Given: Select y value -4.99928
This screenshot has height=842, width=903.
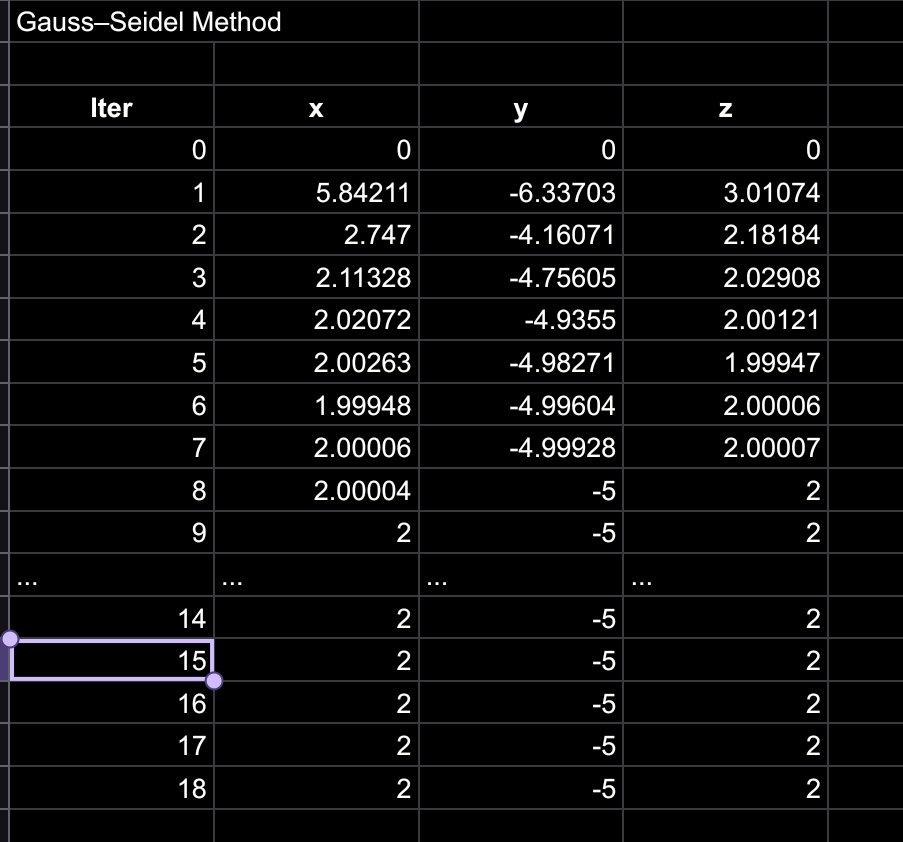Looking at the screenshot, I should point(521,447).
